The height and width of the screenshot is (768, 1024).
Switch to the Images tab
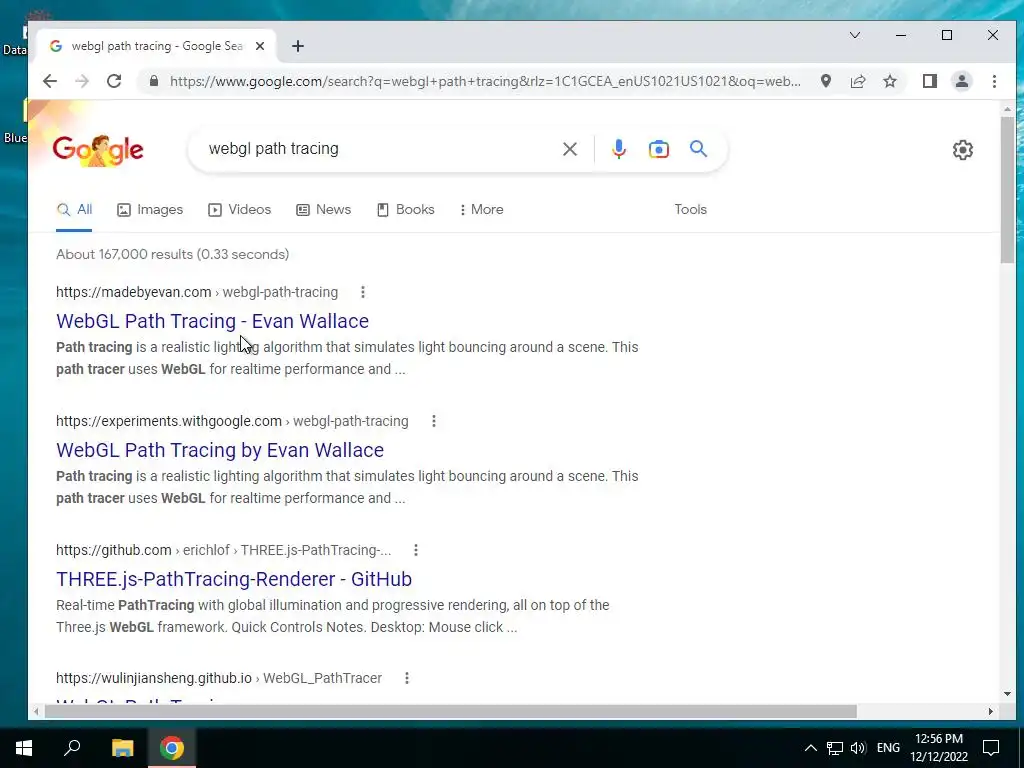[x=150, y=210]
